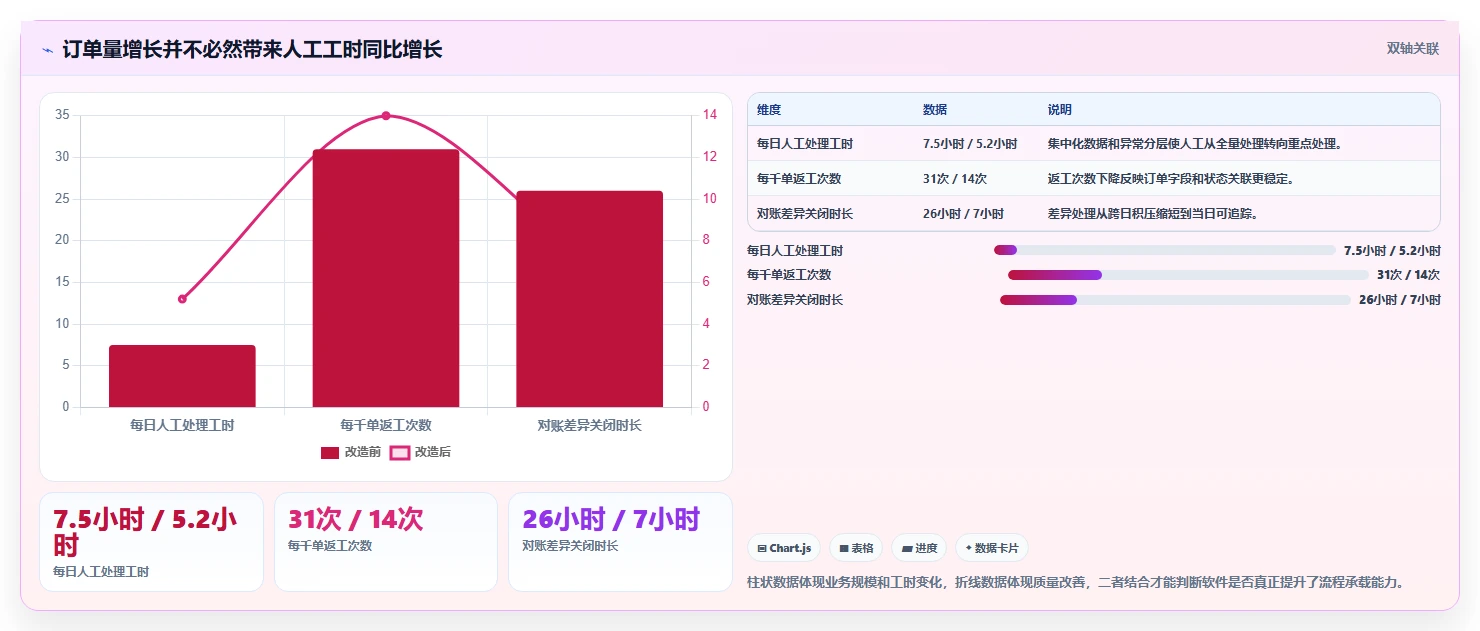Viewport: 1480px width, 631px height.
Task: Click the icon inside the 表格 chip
Action: (x=844, y=548)
